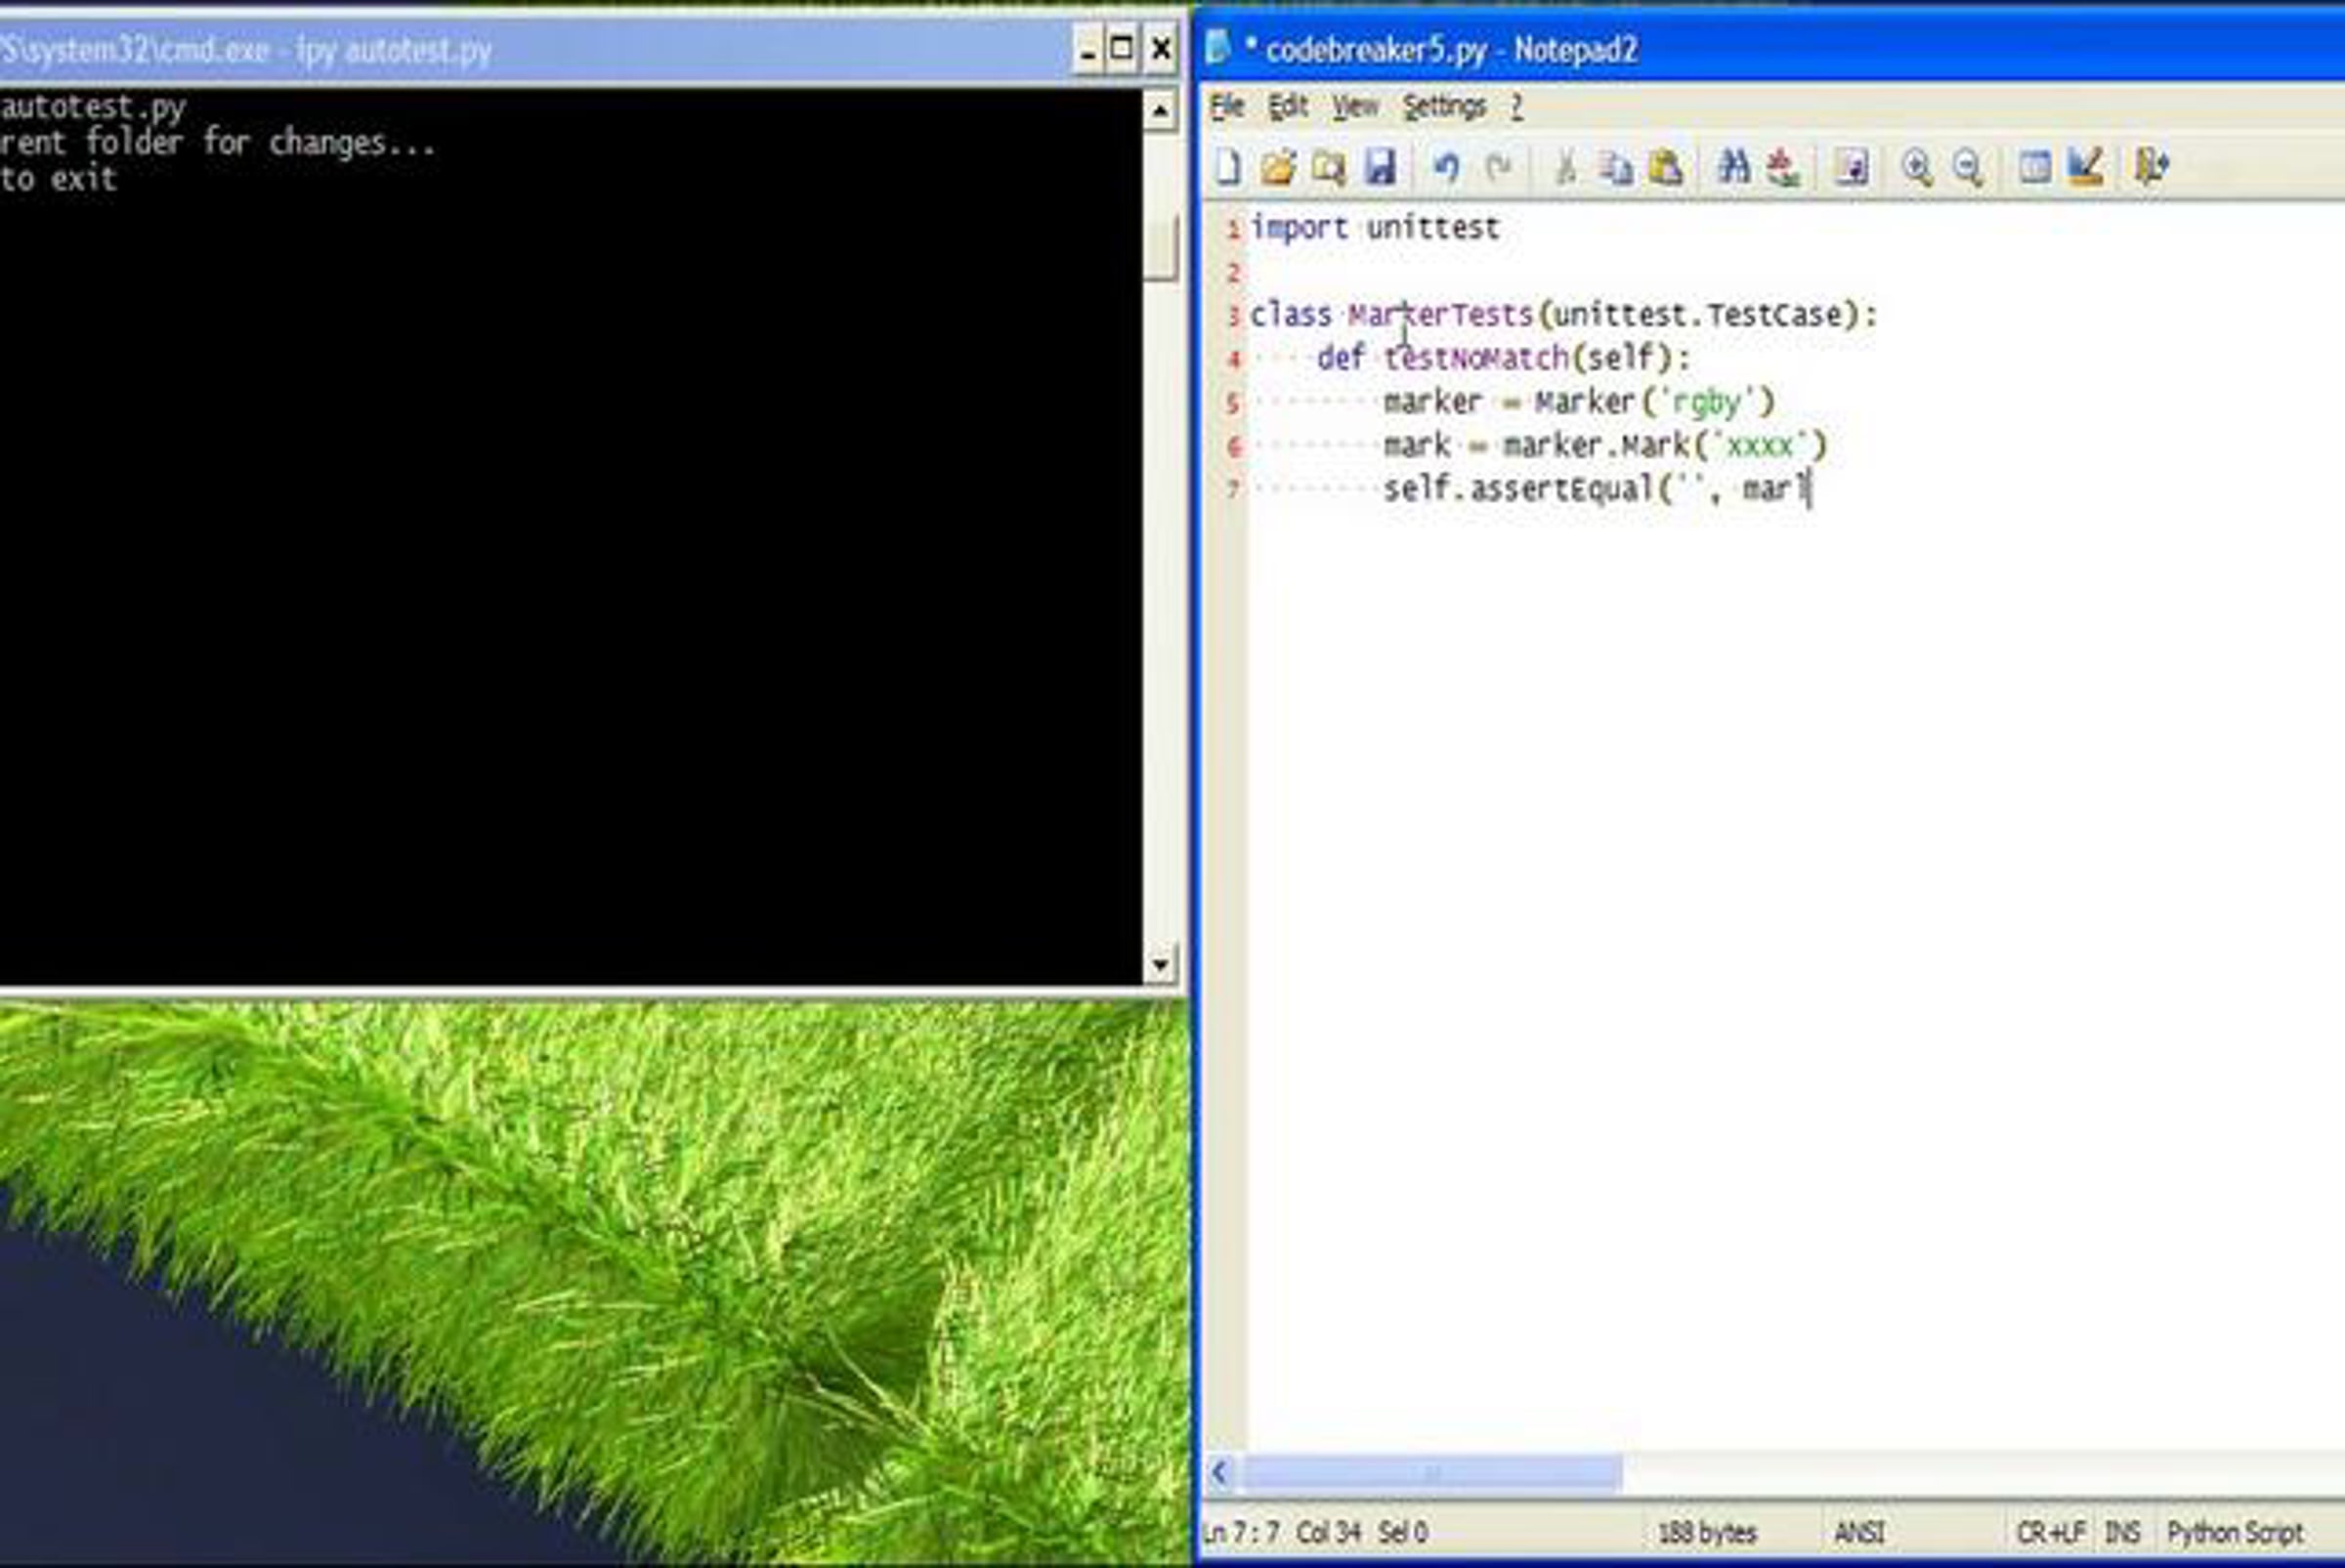
Task: Click the Browse files icon
Action: tap(1329, 167)
